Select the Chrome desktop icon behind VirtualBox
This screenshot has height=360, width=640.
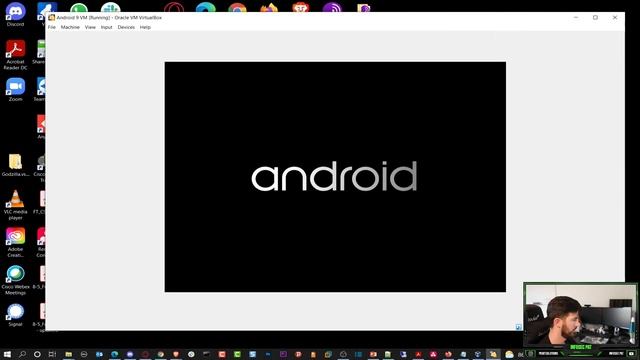237,7
